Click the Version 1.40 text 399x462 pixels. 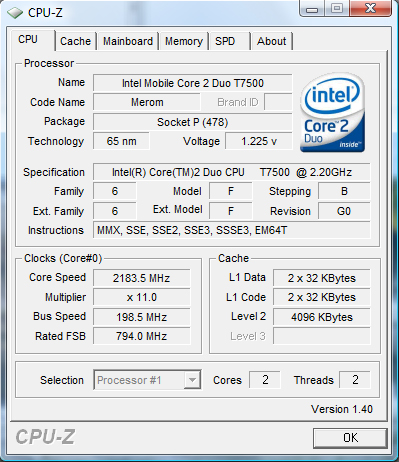coord(342,409)
